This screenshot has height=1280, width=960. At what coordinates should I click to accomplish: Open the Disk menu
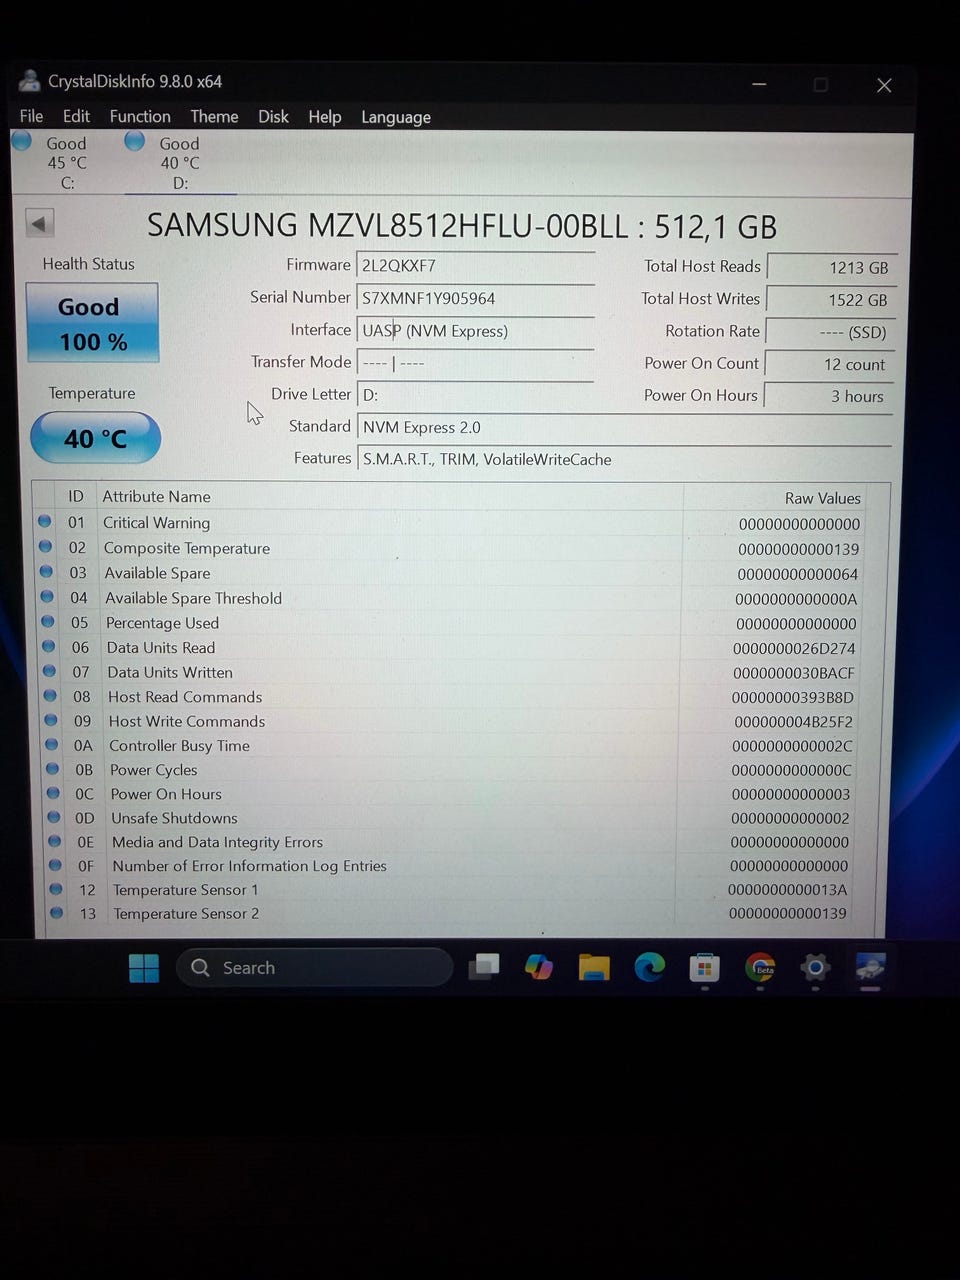(x=273, y=116)
